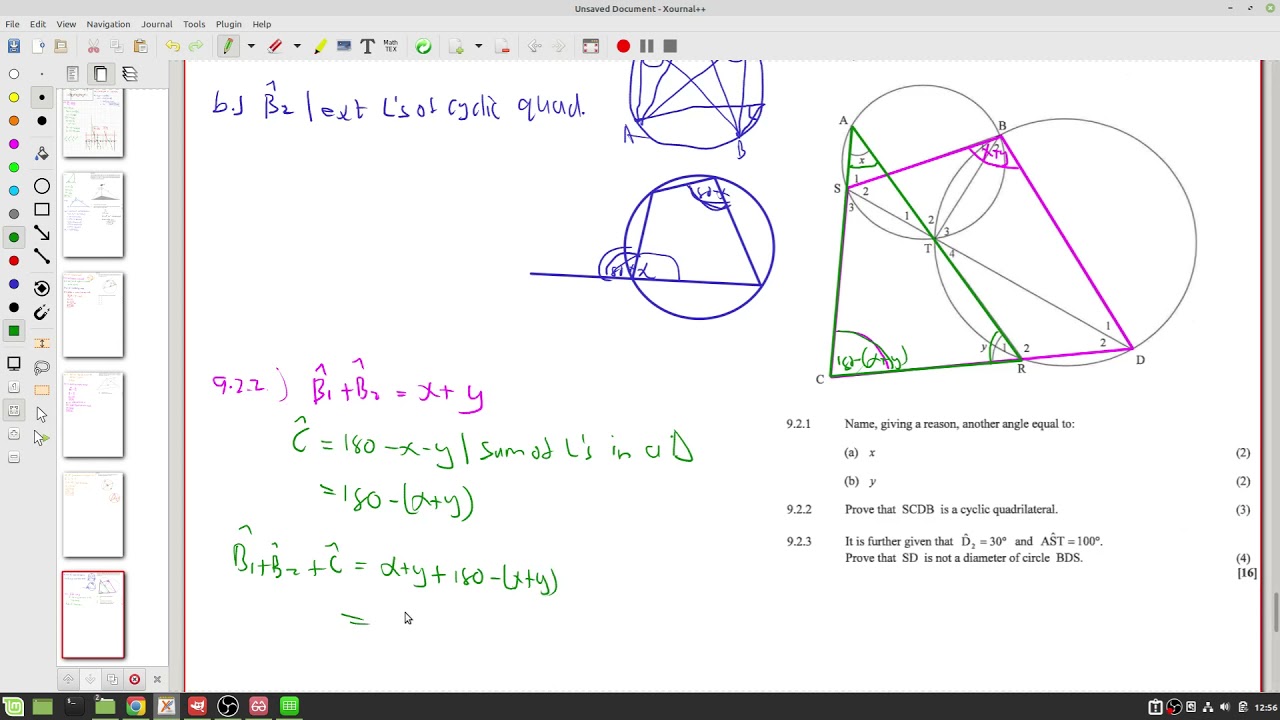Open the Math TeX tool
The height and width of the screenshot is (720, 1280).
(391, 46)
